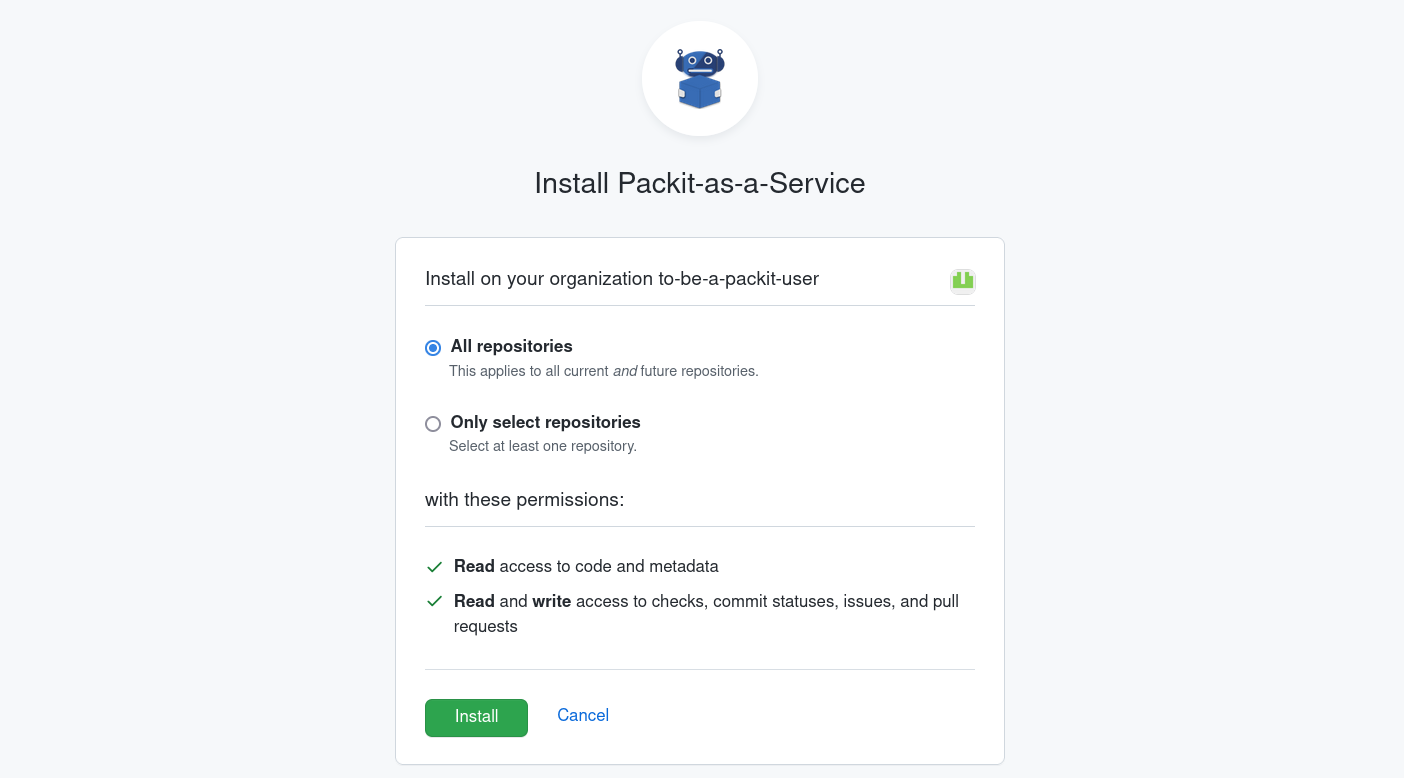Click "This applies to all current" description

pos(528,371)
